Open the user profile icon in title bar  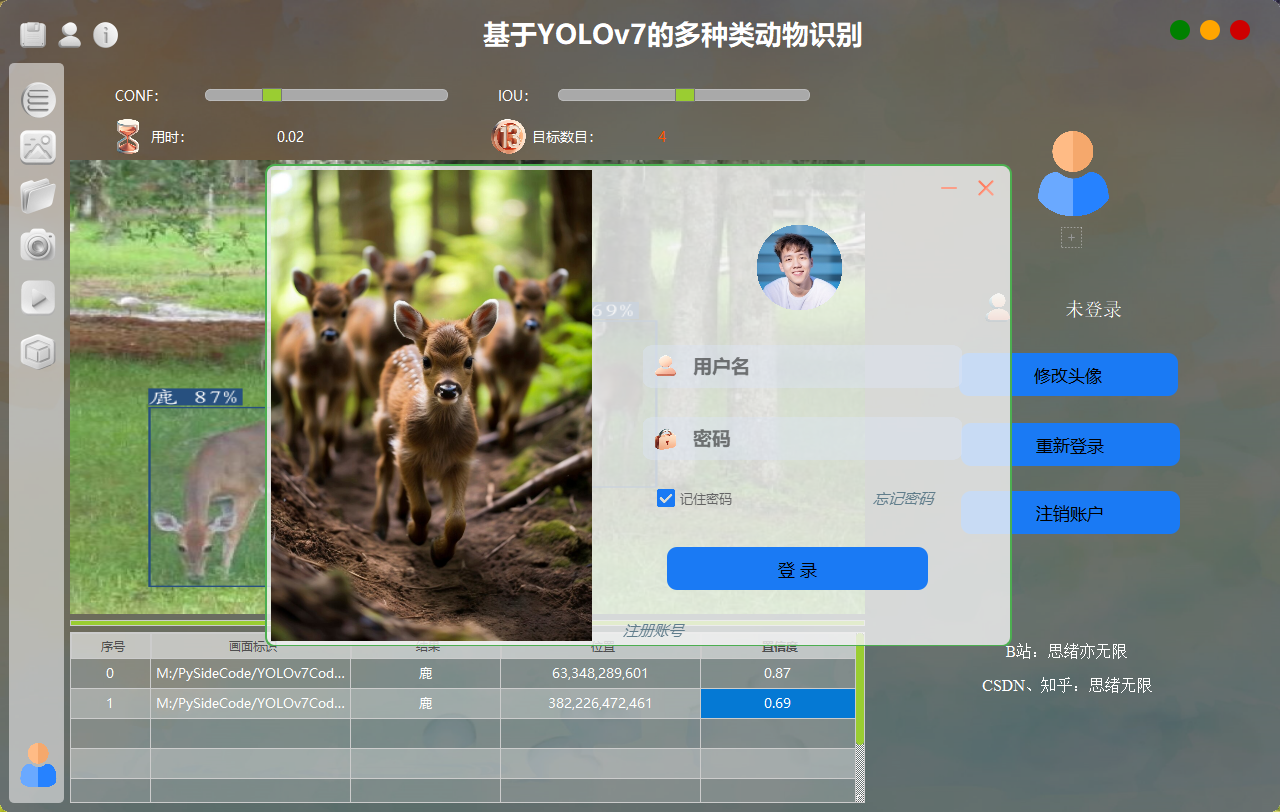[x=69, y=35]
